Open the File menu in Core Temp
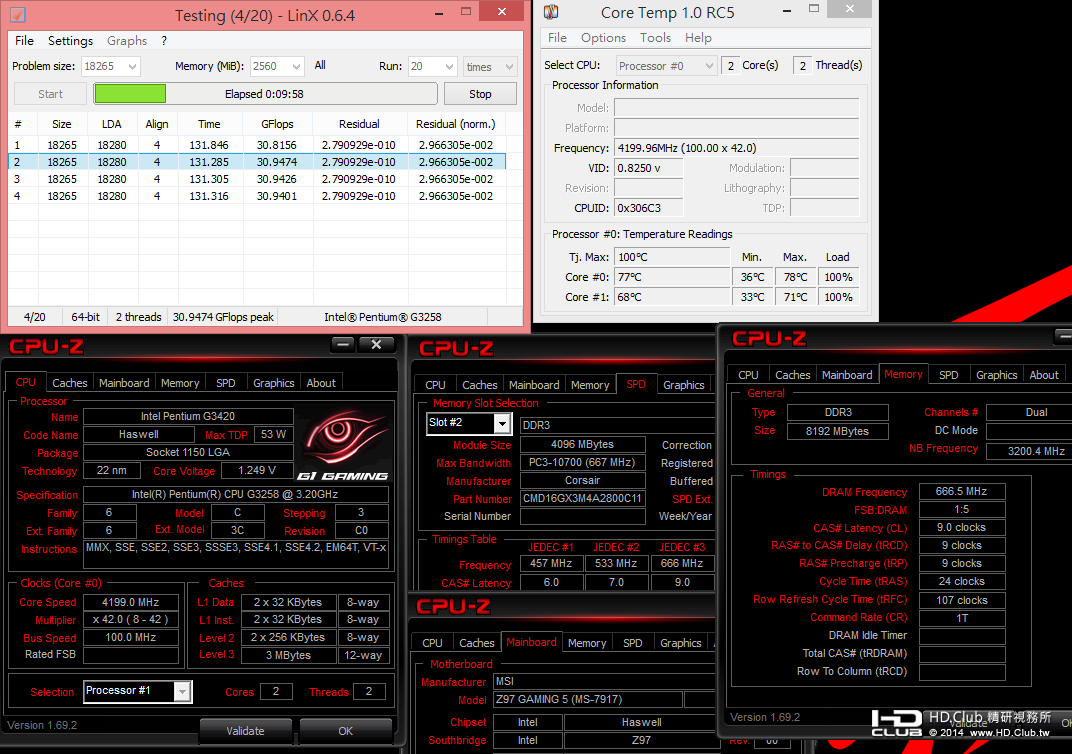Screen dimensions: 1072x754 pyautogui.click(x=557, y=38)
